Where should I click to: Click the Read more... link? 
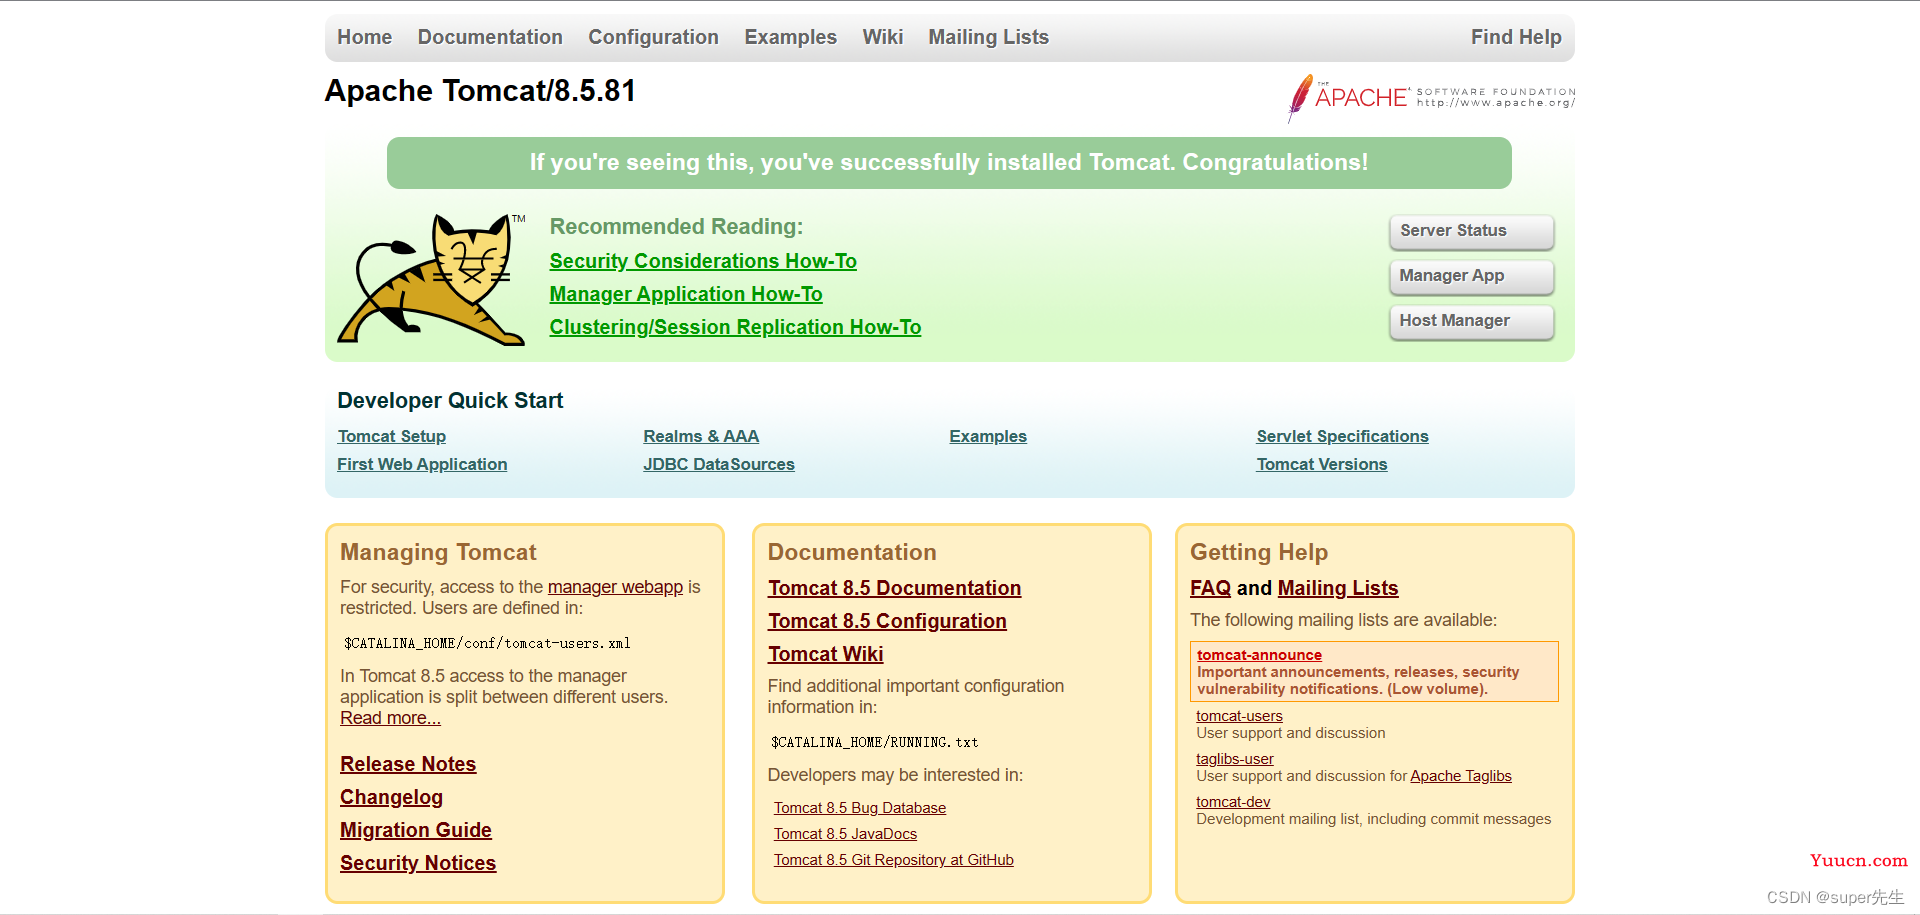(x=390, y=718)
